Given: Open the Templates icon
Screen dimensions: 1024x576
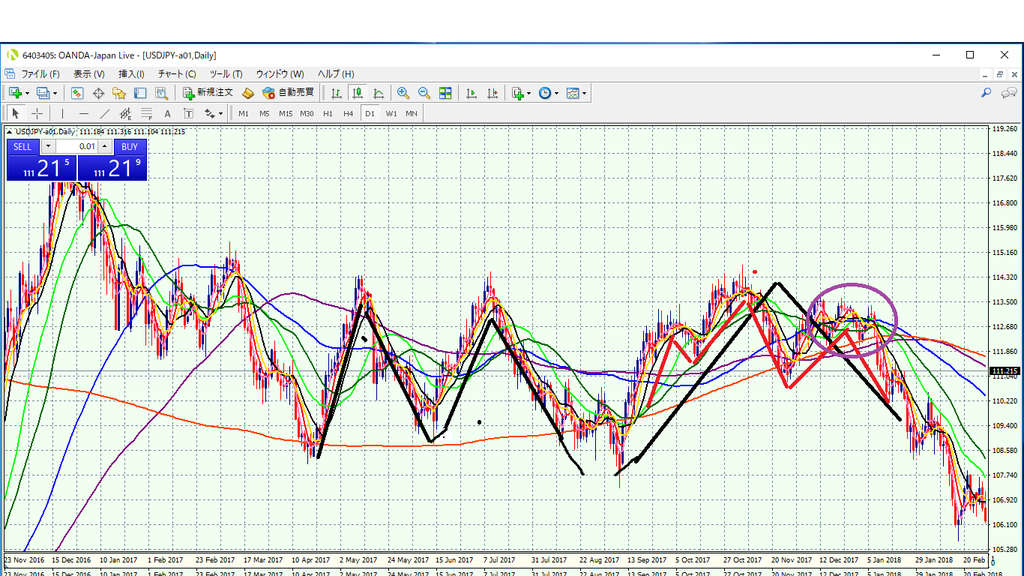Looking at the screenshot, I should pyautogui.click(x=573, y=93).
